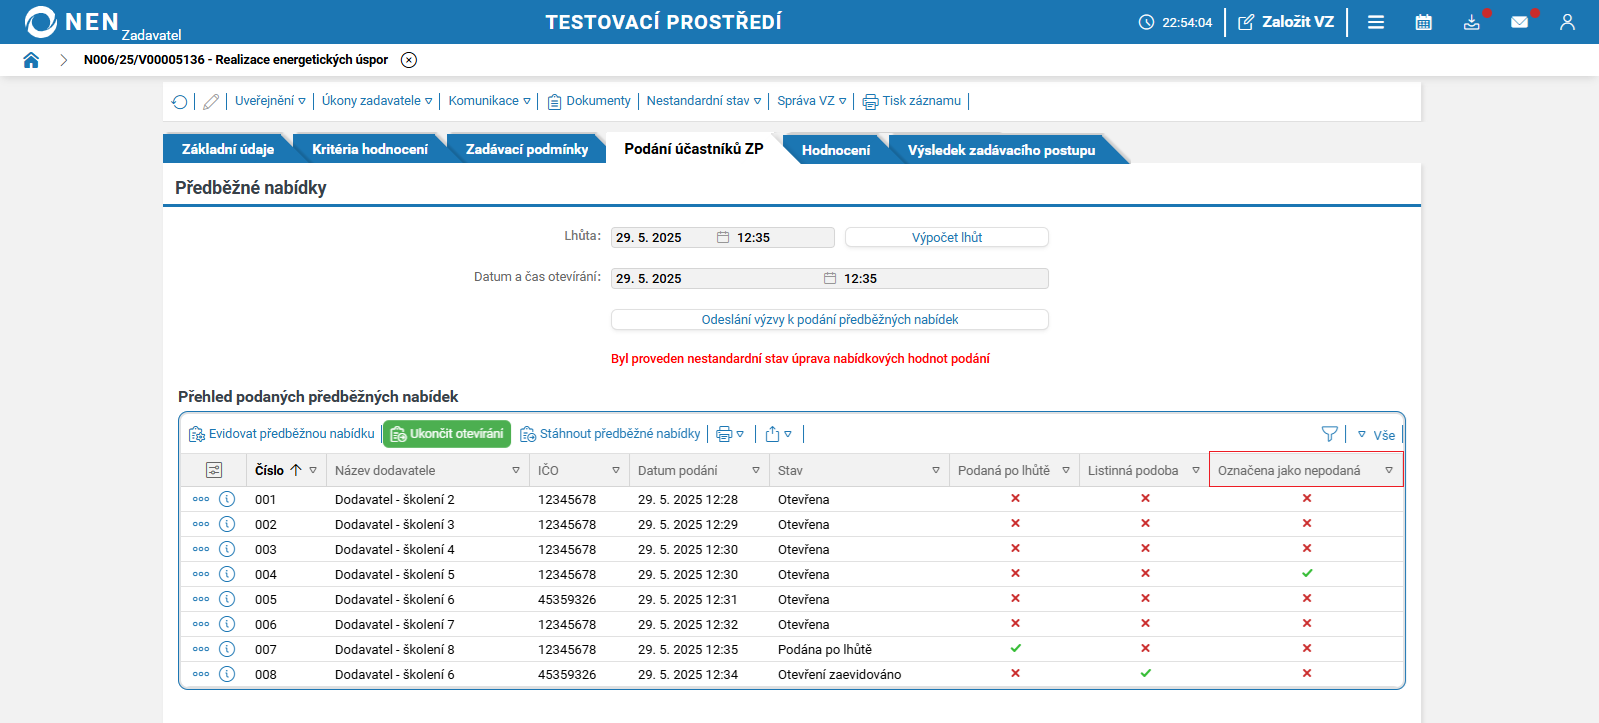
Task: Click info icon for row 004
Action: (227, 574)
